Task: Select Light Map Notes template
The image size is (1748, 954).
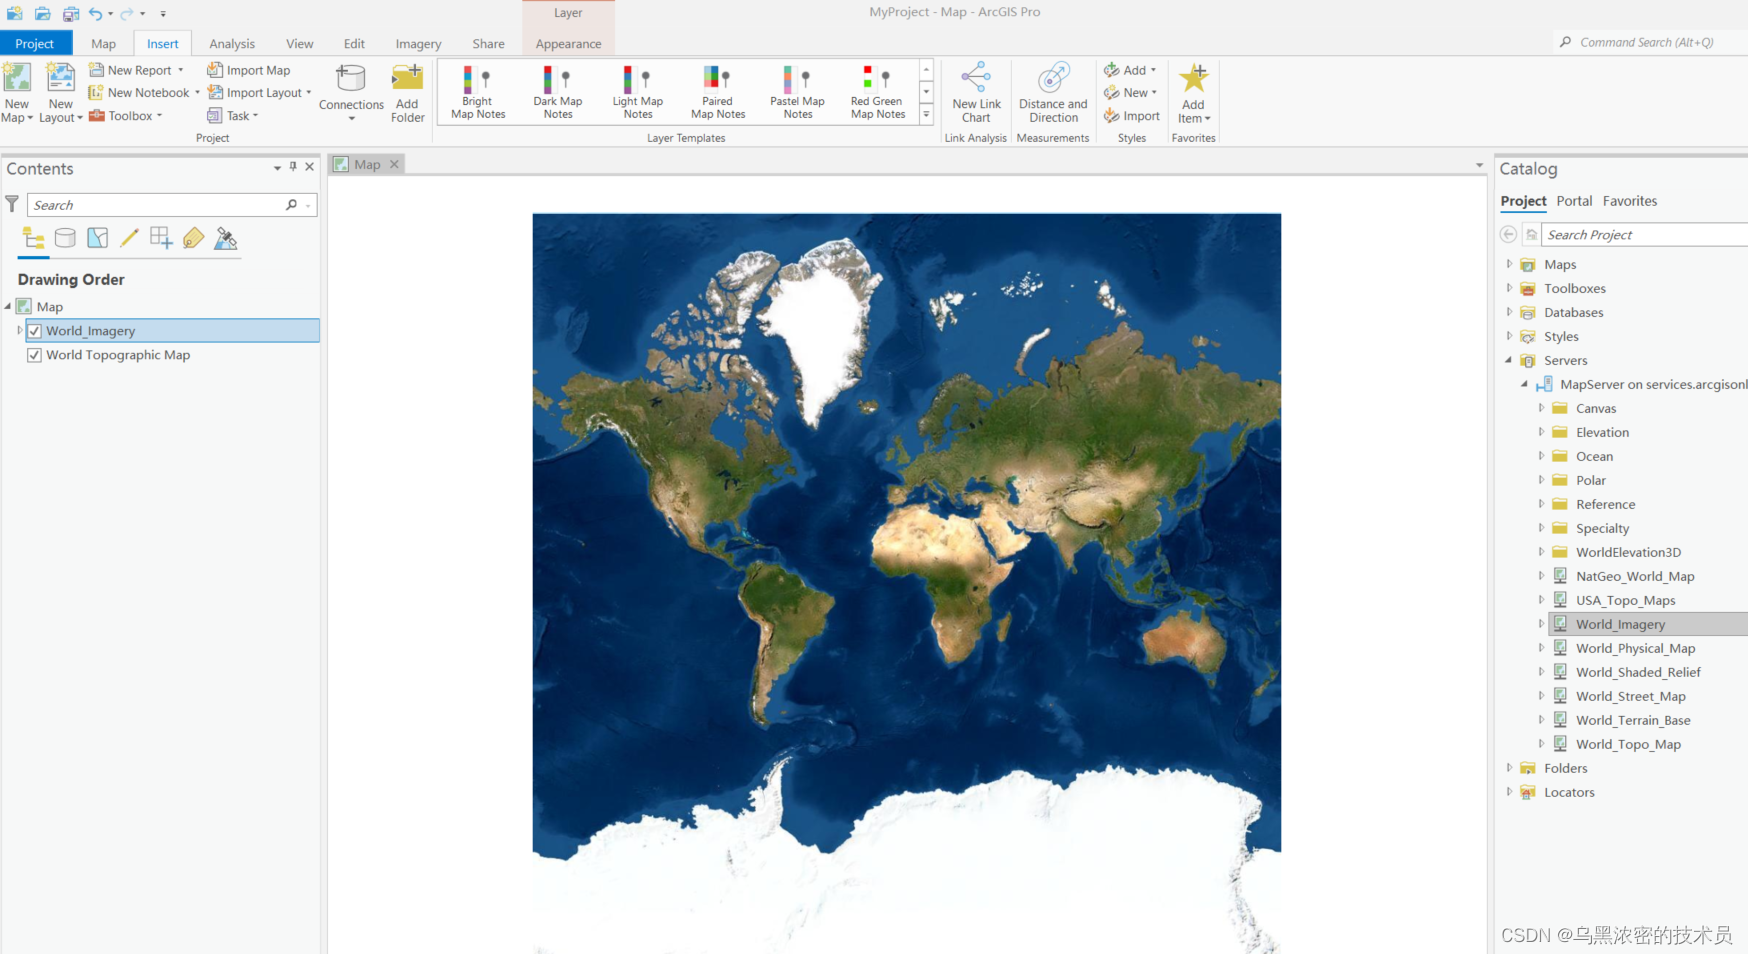Action: (x=638, y=92)
